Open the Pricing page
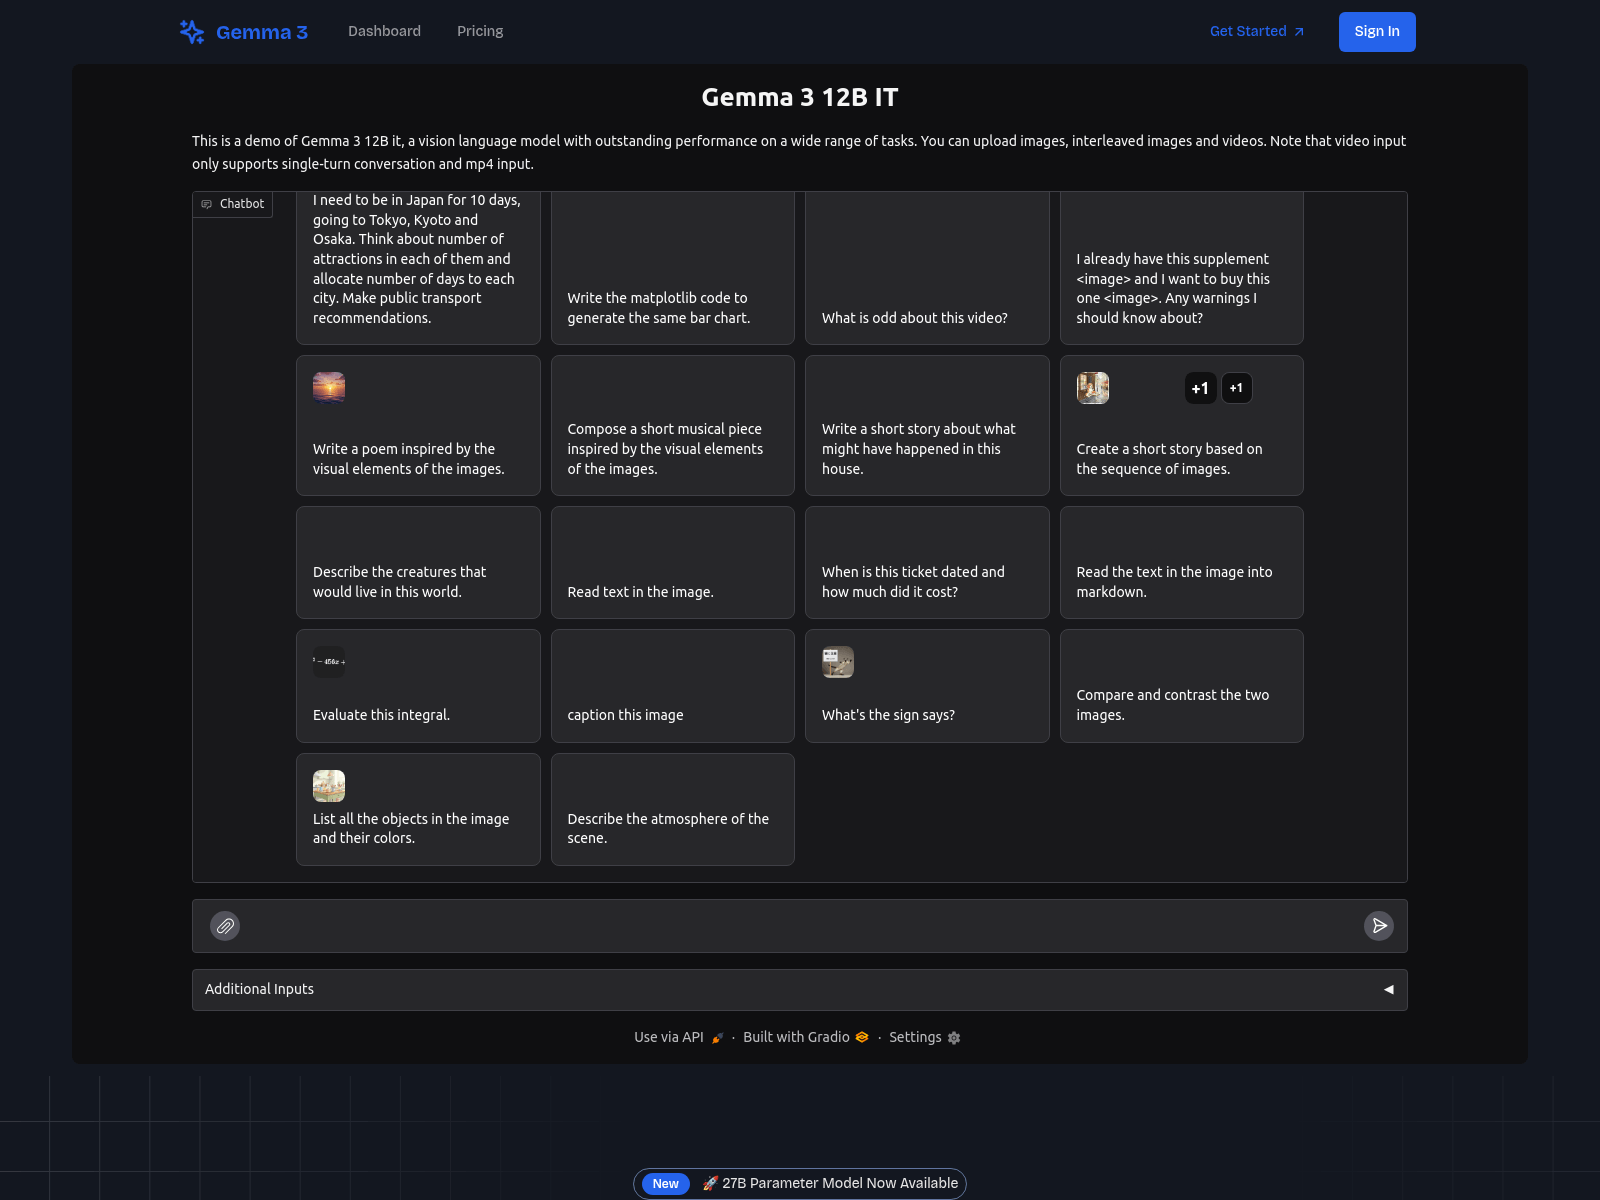 [480, 31]
